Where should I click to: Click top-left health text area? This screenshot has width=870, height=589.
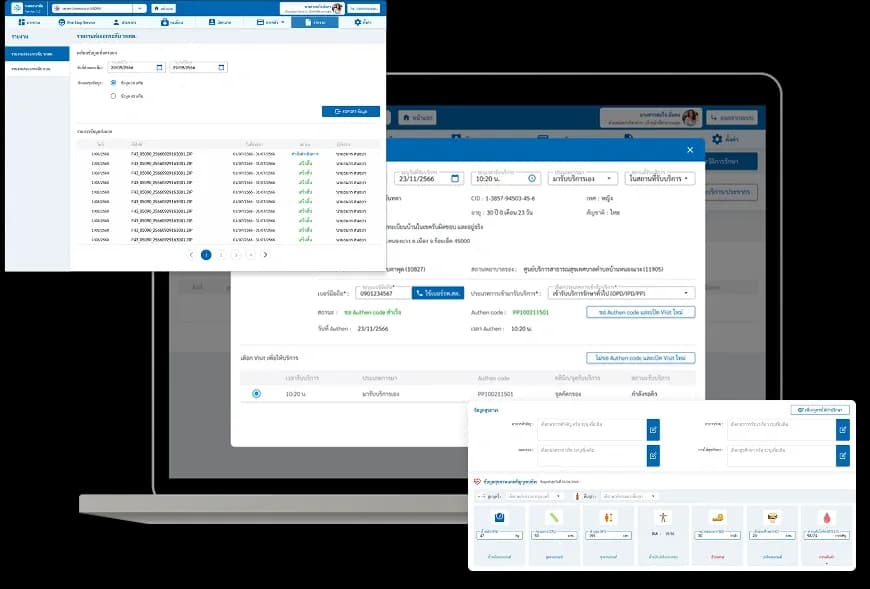pyautogui.click(x=592, y=430)
